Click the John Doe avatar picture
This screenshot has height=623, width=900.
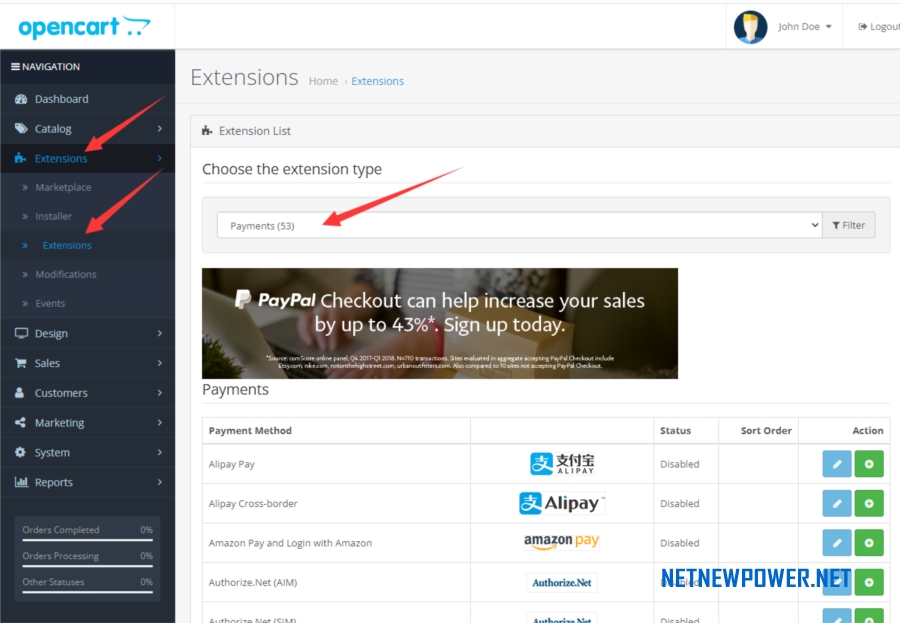pos(750,27)
